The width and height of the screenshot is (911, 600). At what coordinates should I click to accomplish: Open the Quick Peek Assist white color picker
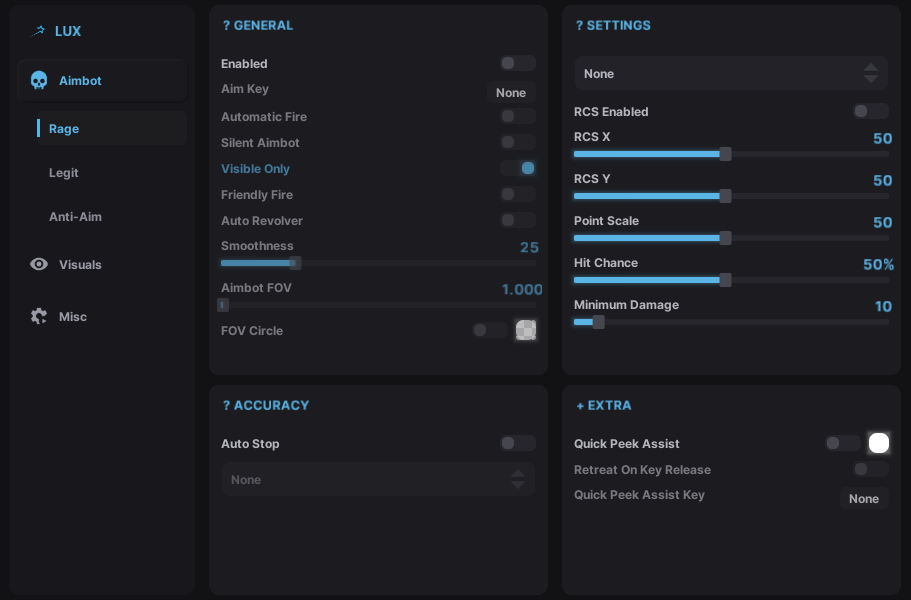point(878,443)
